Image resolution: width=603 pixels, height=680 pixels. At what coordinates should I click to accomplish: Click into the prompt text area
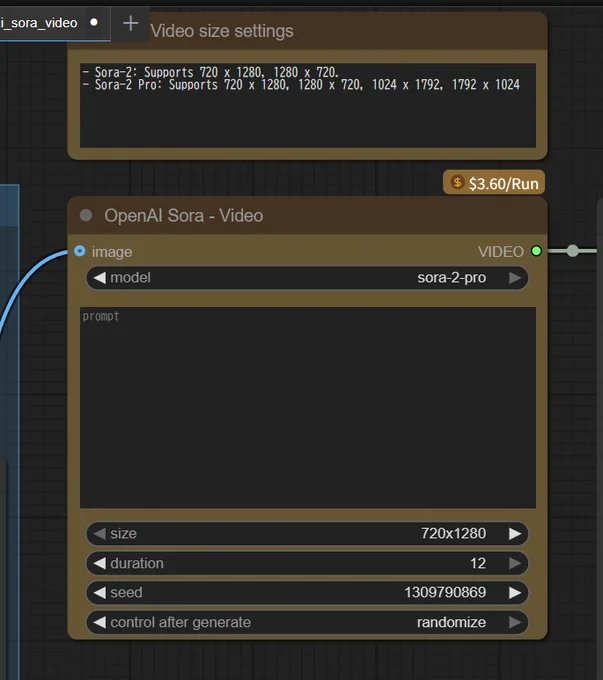tap(308, 408)
